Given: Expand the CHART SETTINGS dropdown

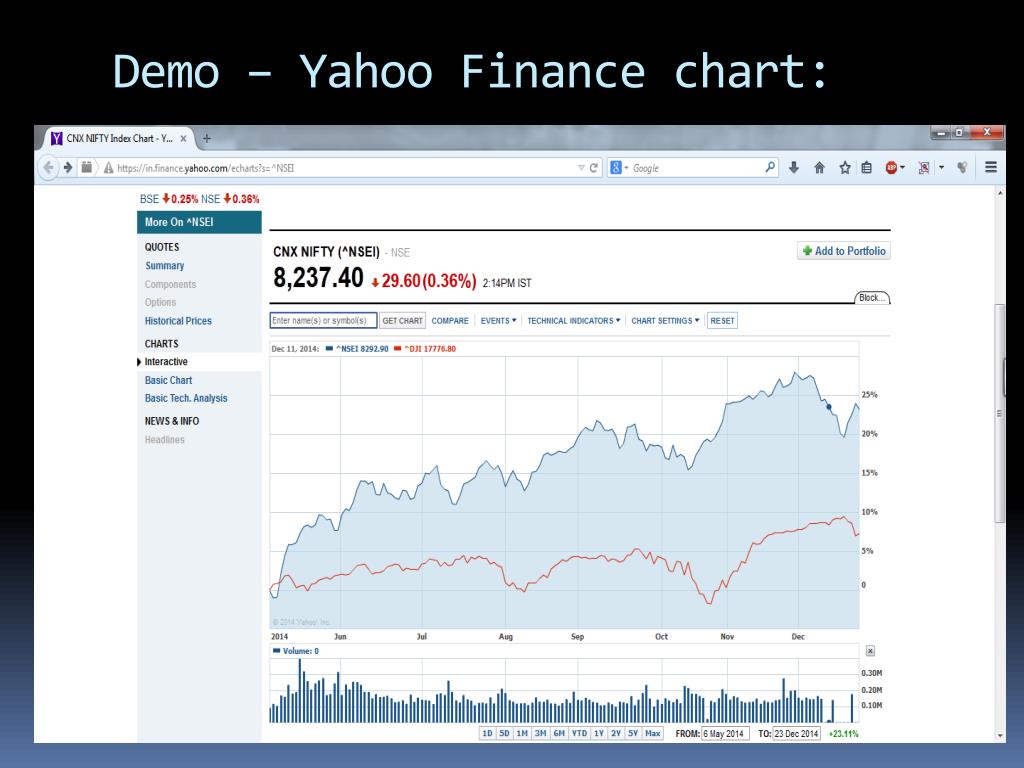Looking at the screenshot, I should click(x=665, y=321).
